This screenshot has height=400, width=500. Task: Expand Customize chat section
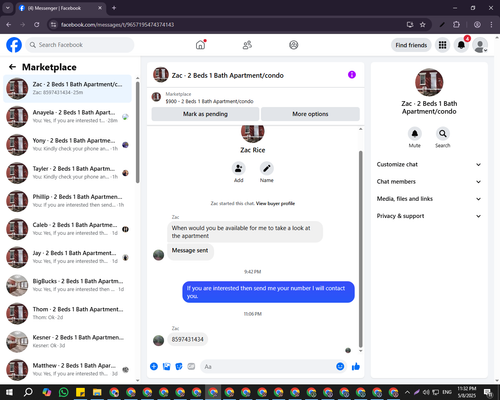(429, 164)
